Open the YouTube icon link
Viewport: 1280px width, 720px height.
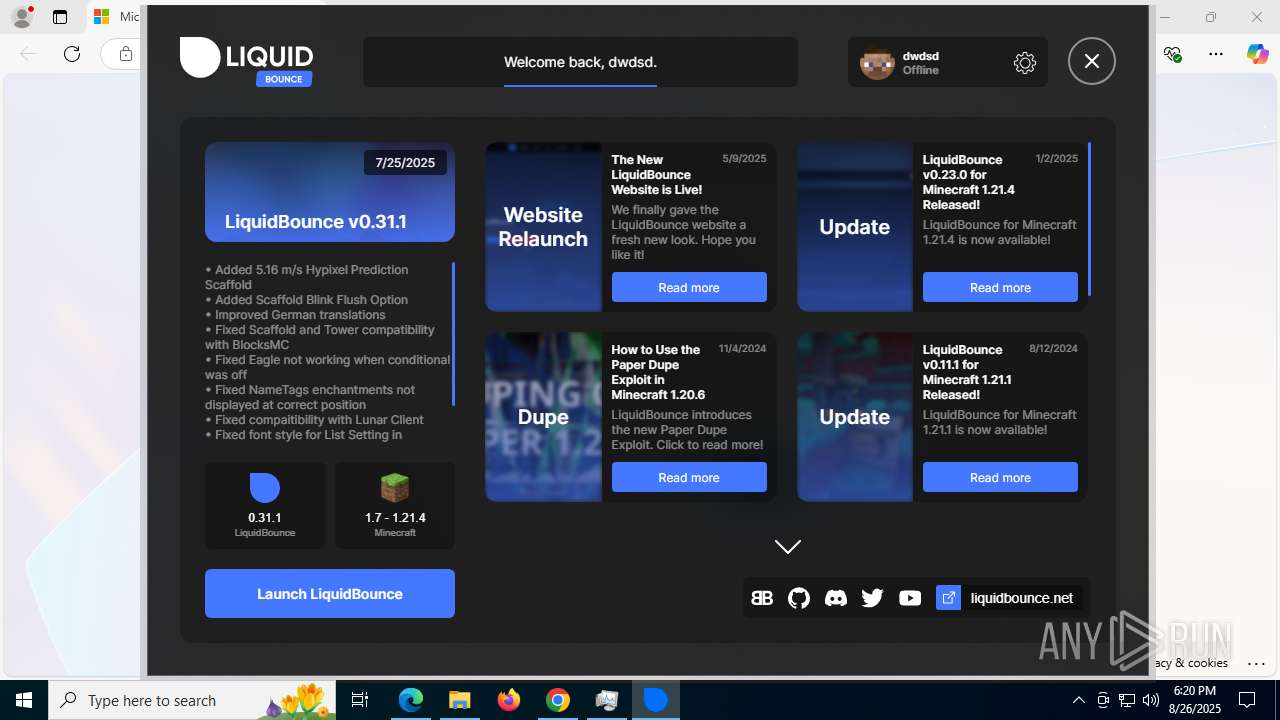pyautogui.click(x=910, y=598)
